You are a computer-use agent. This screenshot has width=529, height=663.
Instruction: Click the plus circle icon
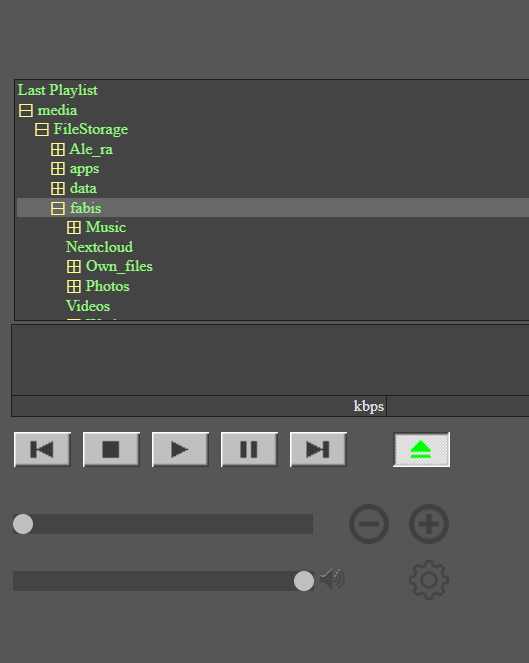click(x=429, y=524)
